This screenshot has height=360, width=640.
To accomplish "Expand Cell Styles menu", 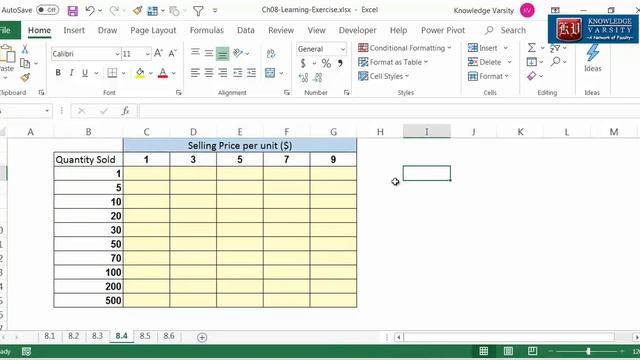I will tap(384, 76).
